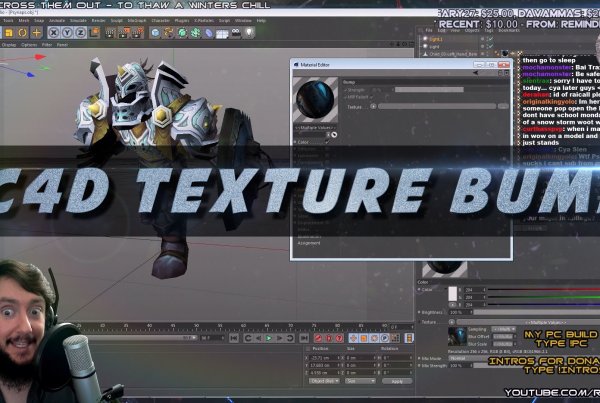This screenshot has height=403, width=600.
Task: Open Render Settings clapperboard icon
Action: [x=137, y=33]
